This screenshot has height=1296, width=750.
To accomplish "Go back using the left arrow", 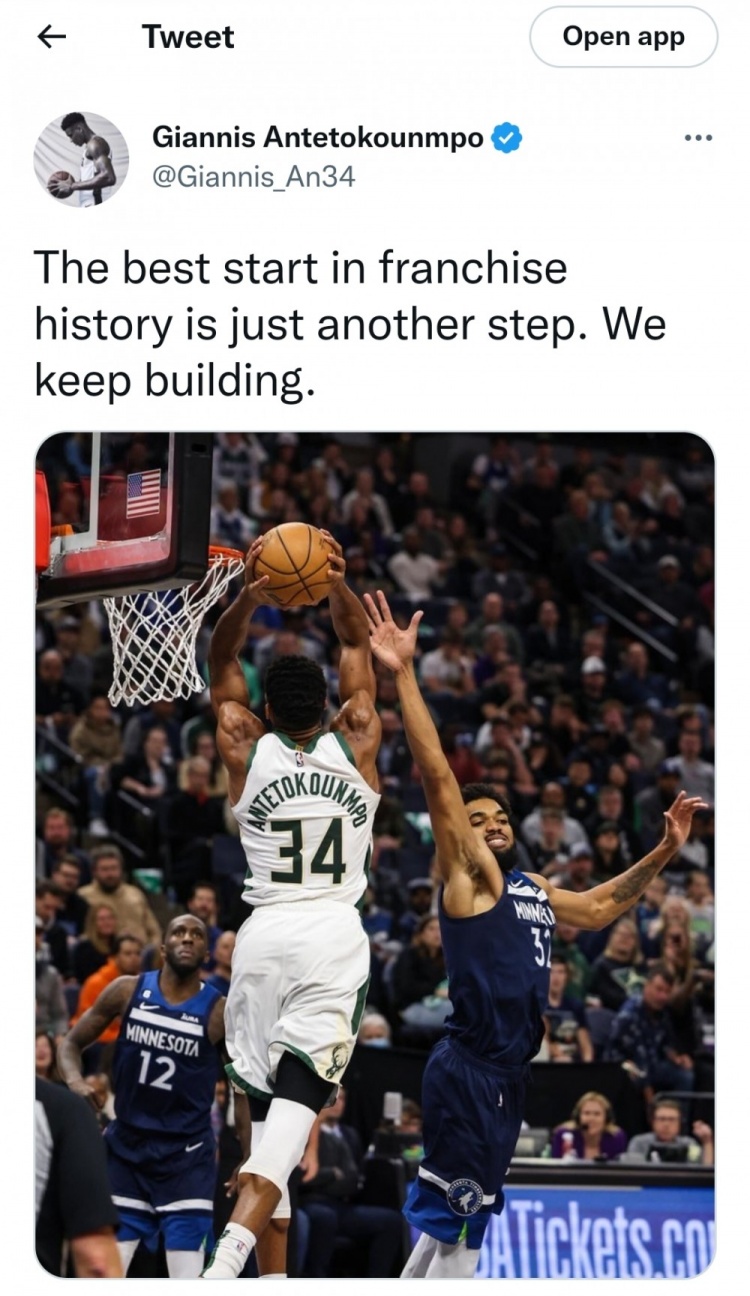I will (51, 37).
